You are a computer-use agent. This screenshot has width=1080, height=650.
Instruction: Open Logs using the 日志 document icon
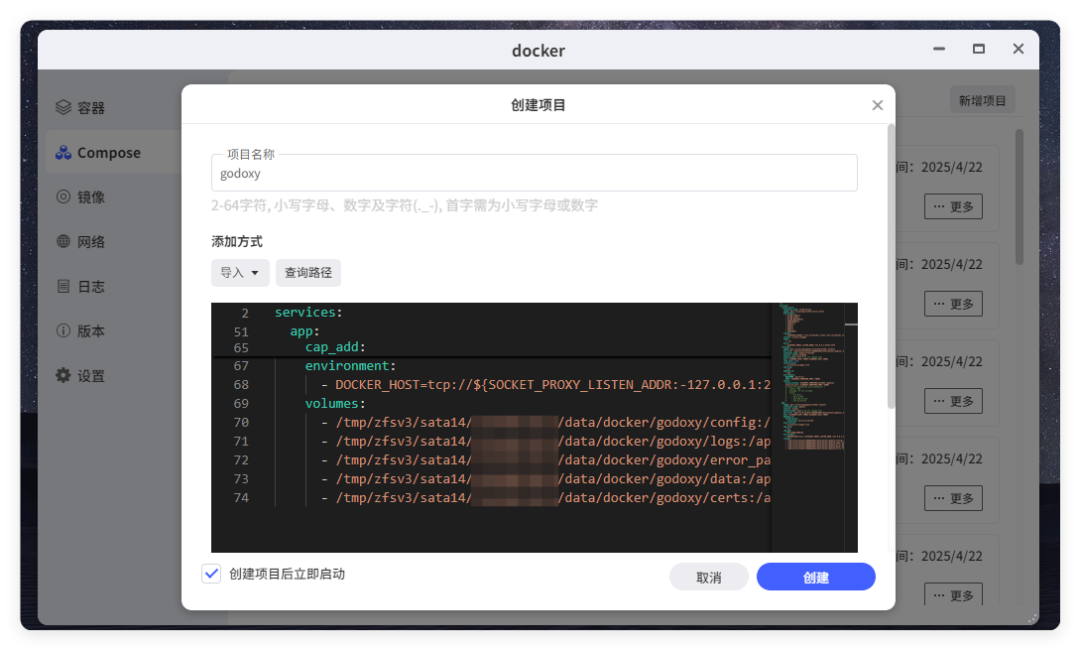(64, 286)
